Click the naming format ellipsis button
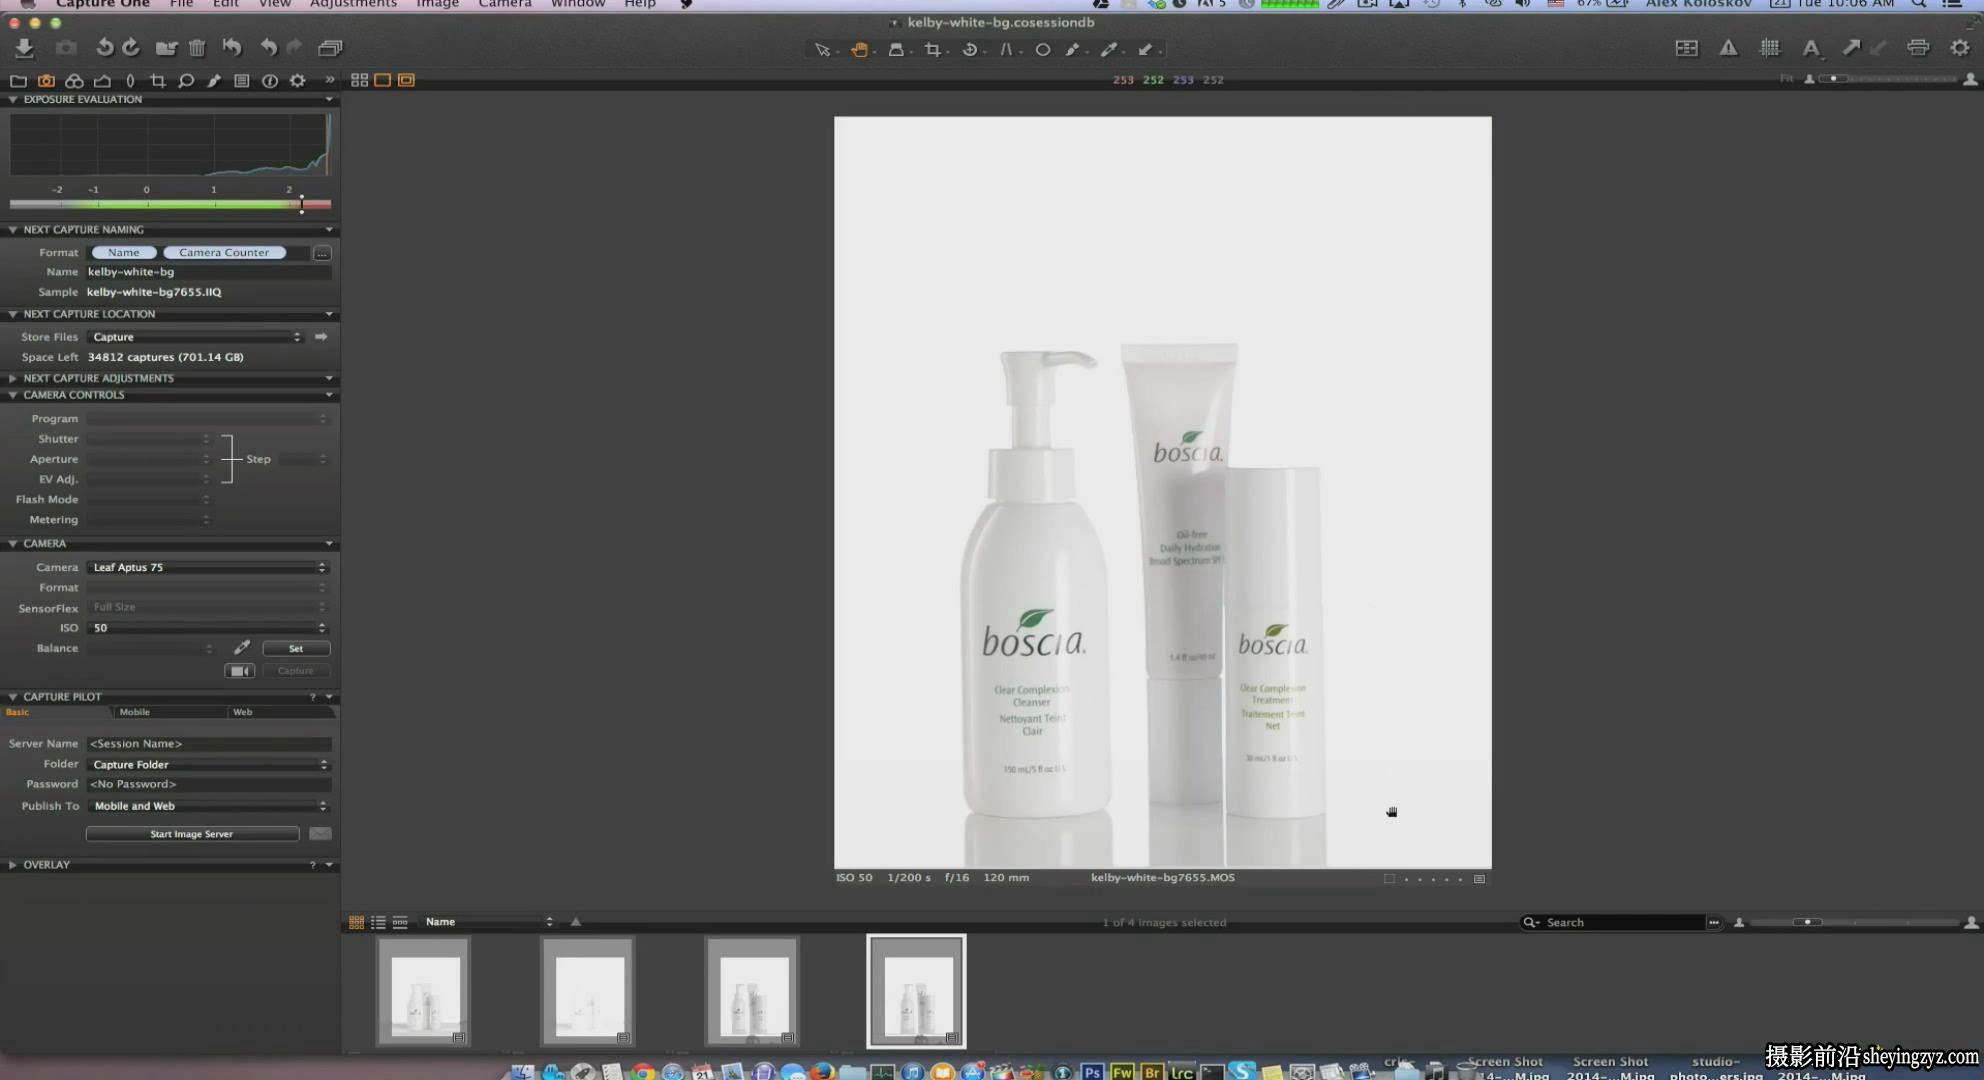Viewport: 1984px width, 1080px height. (x=322, y=253)
